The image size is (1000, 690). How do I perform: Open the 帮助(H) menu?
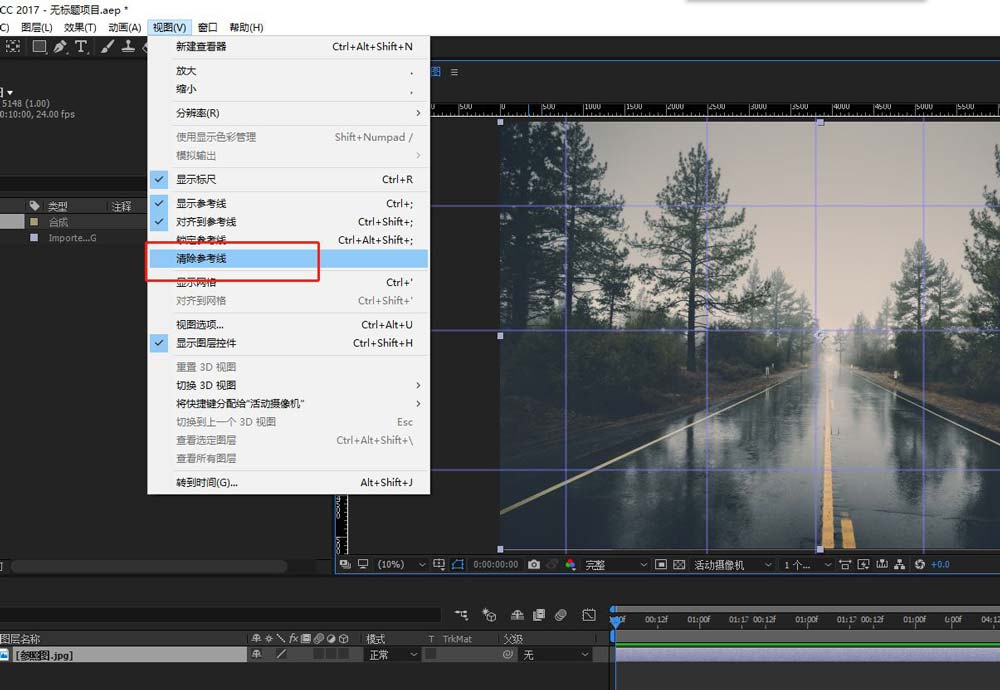[246, 27]
